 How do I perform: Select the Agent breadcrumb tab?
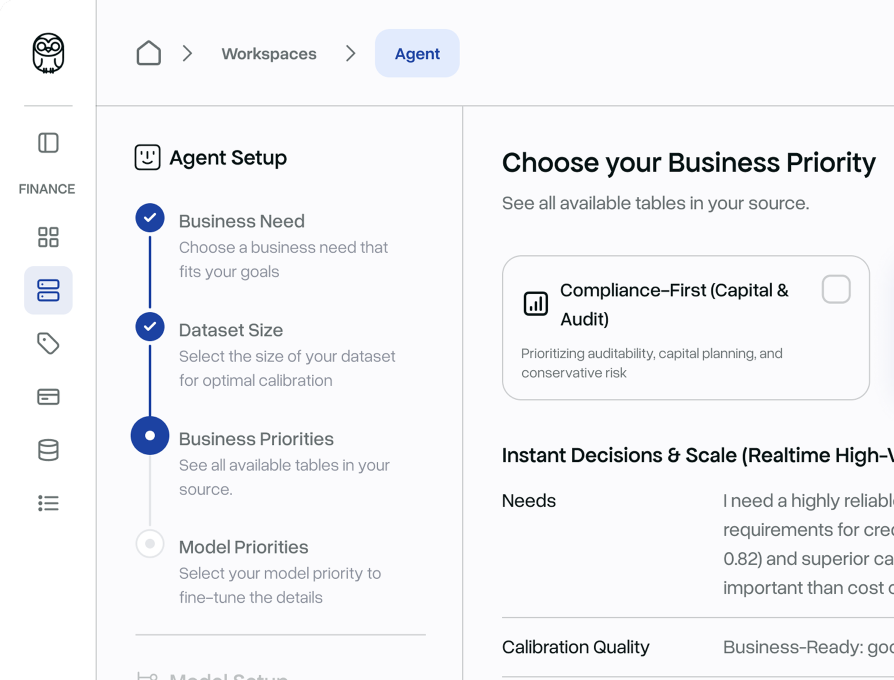point(417,53)
